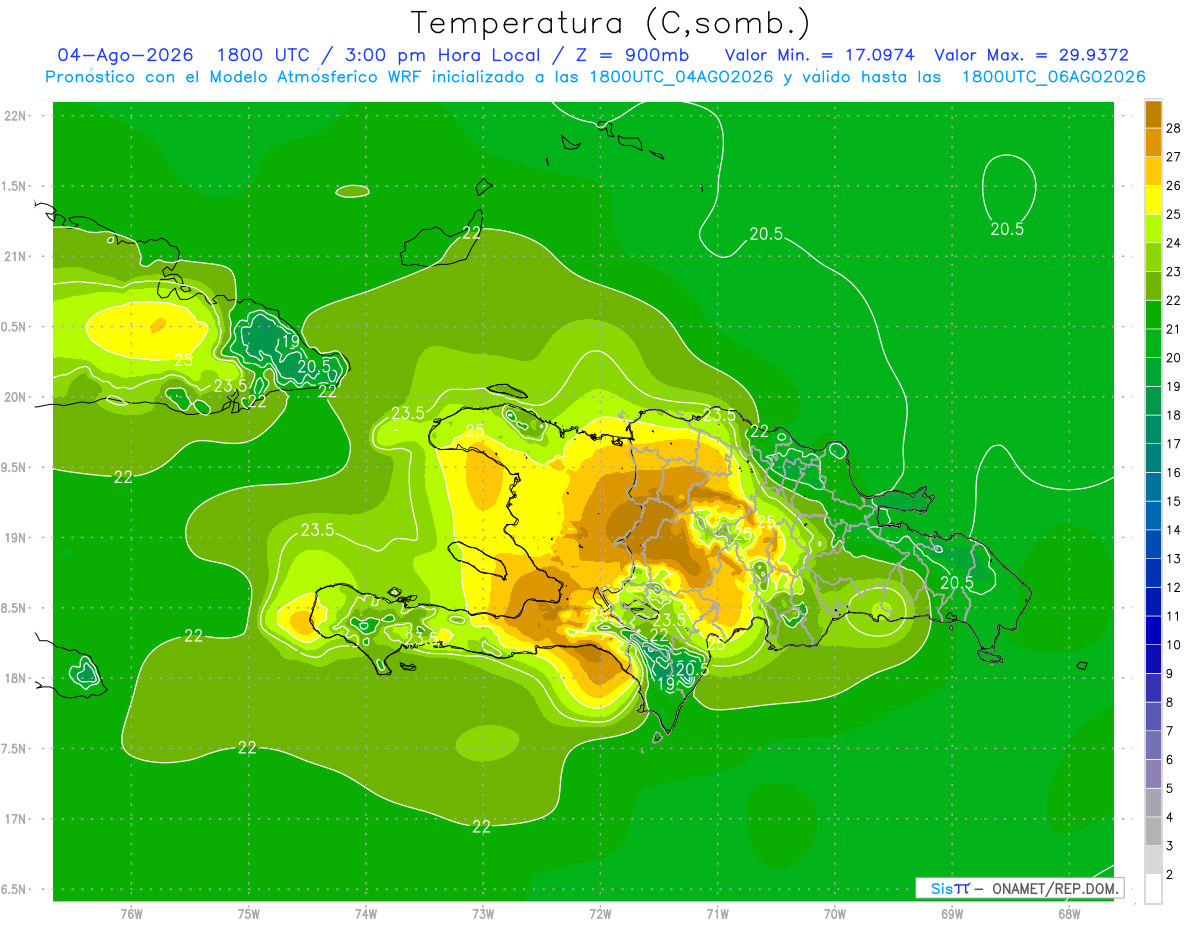Viewport: 1200px width, 927px height.
Task: Click the '72W' longitude axis label
Action: point(600,913)
